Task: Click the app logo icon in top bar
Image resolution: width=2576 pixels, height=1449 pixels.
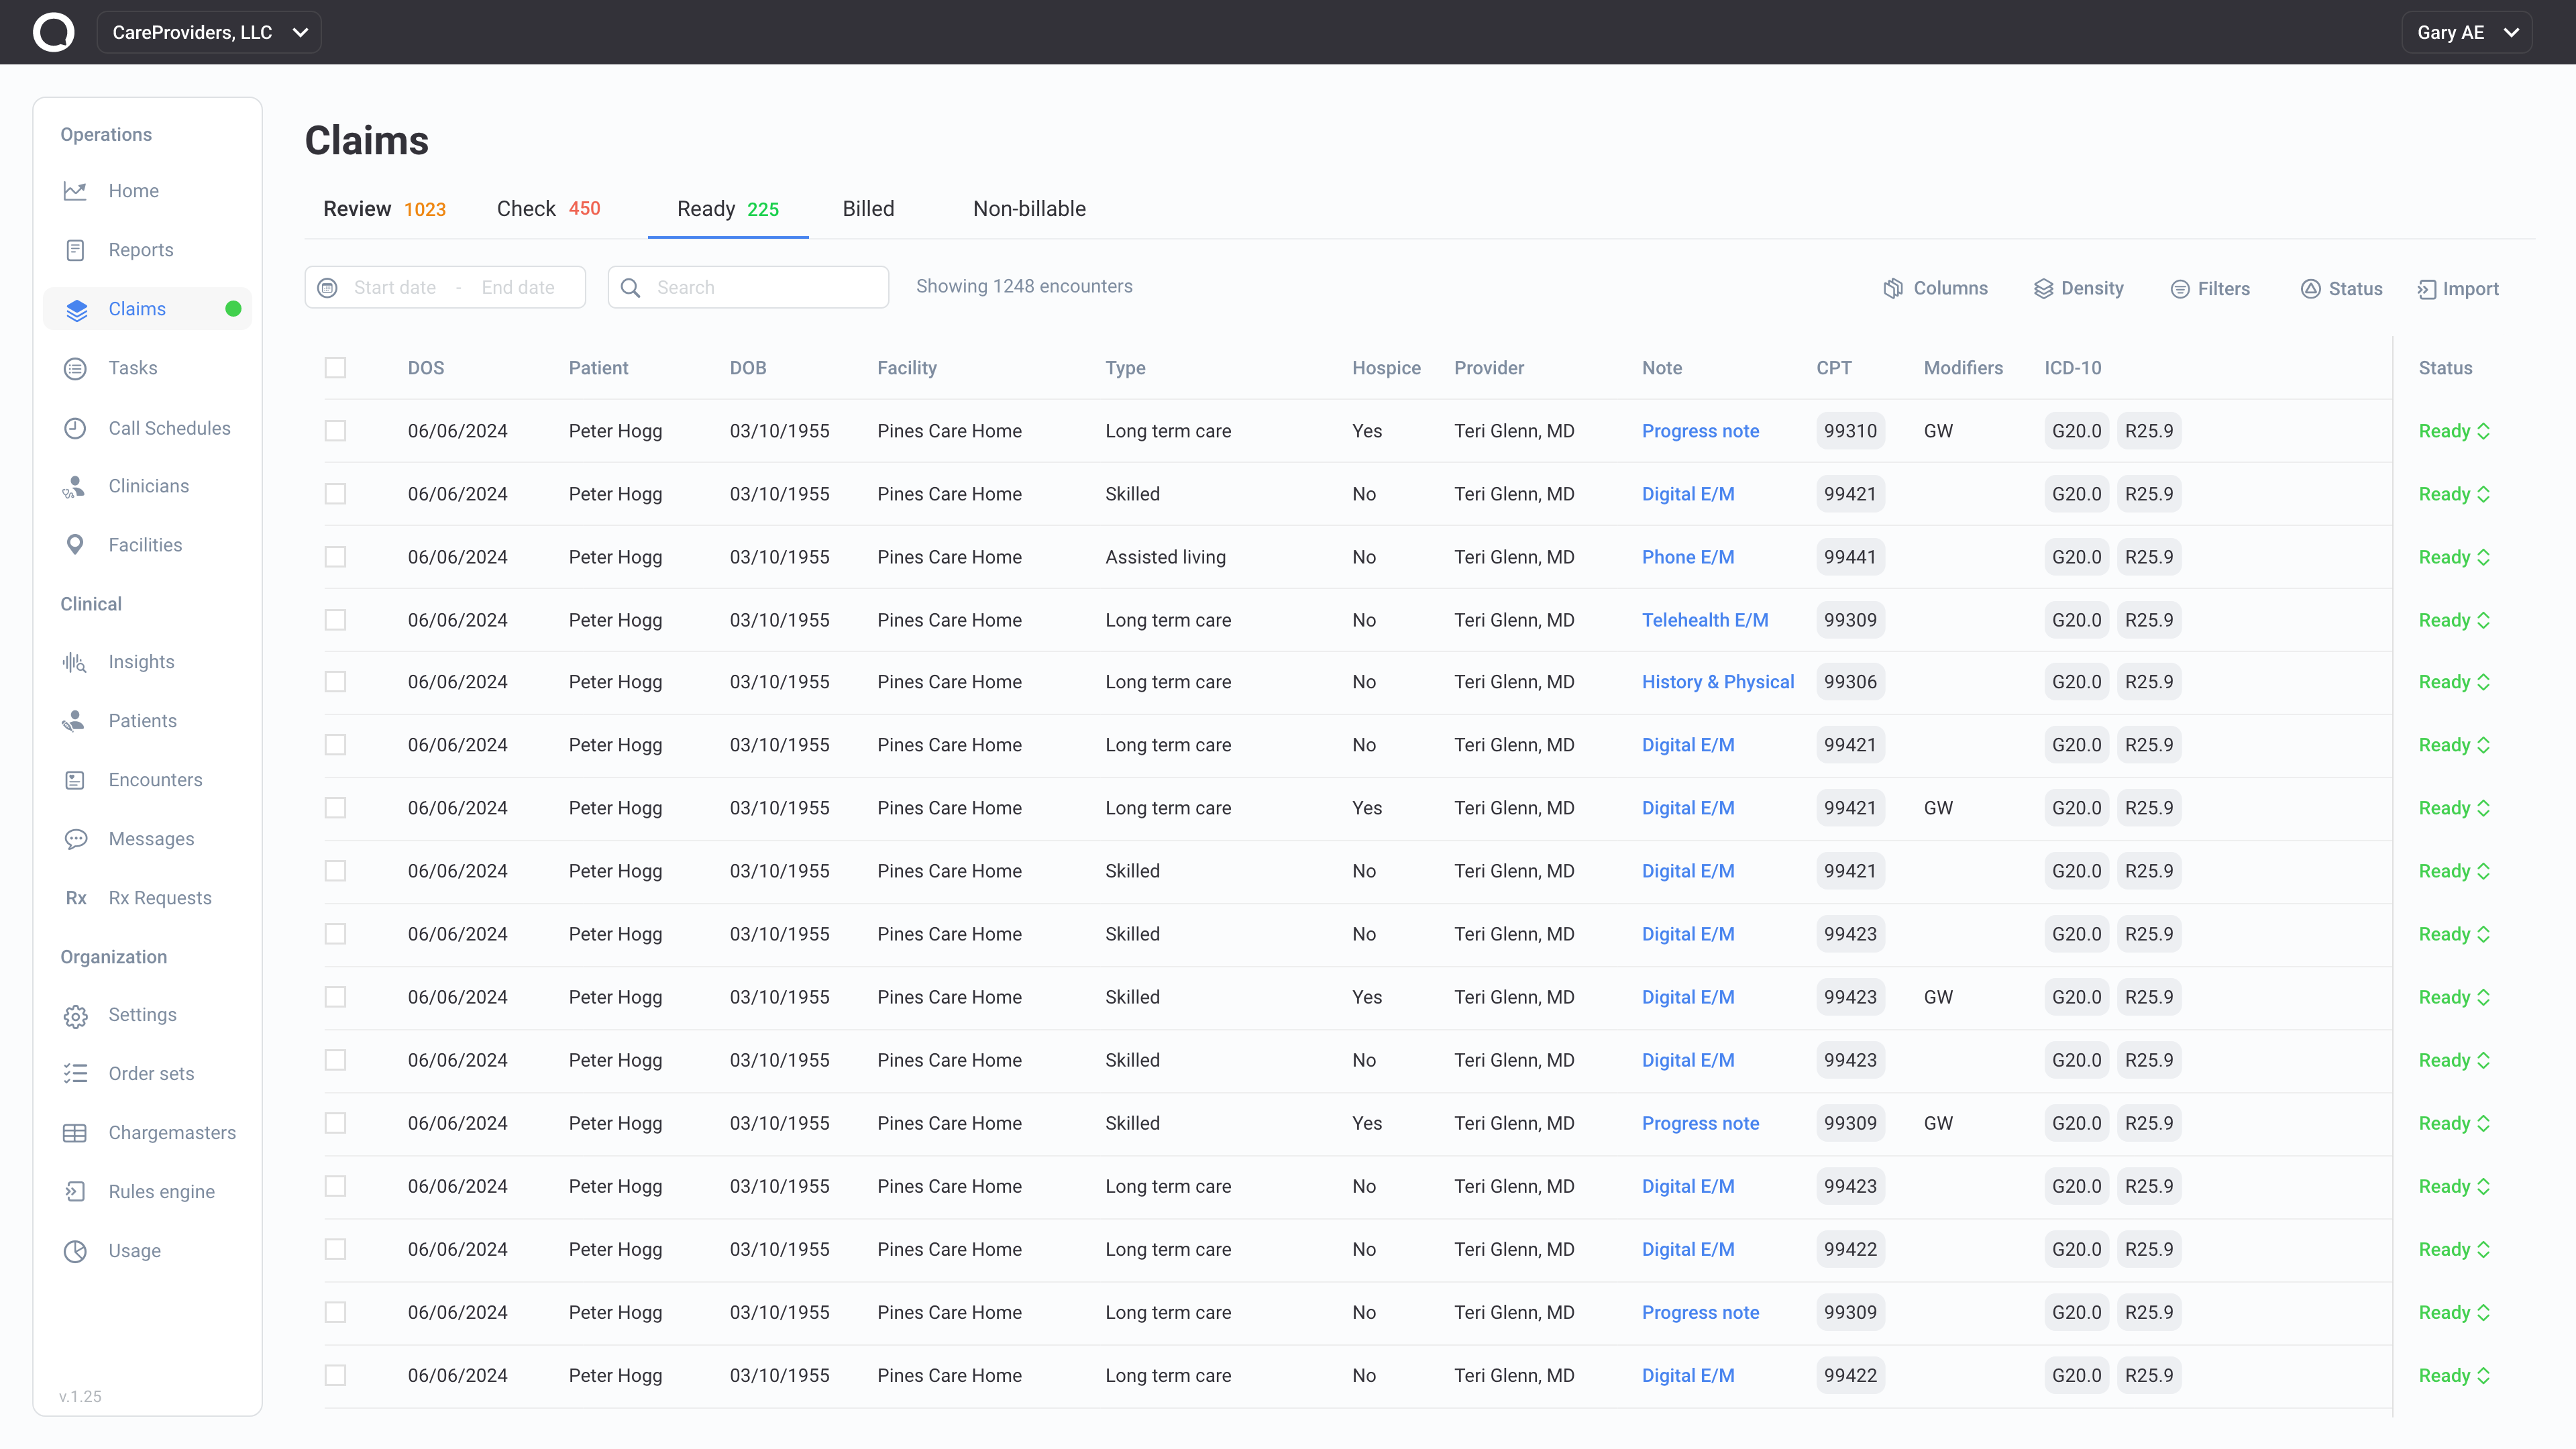Action: point(54,32)
